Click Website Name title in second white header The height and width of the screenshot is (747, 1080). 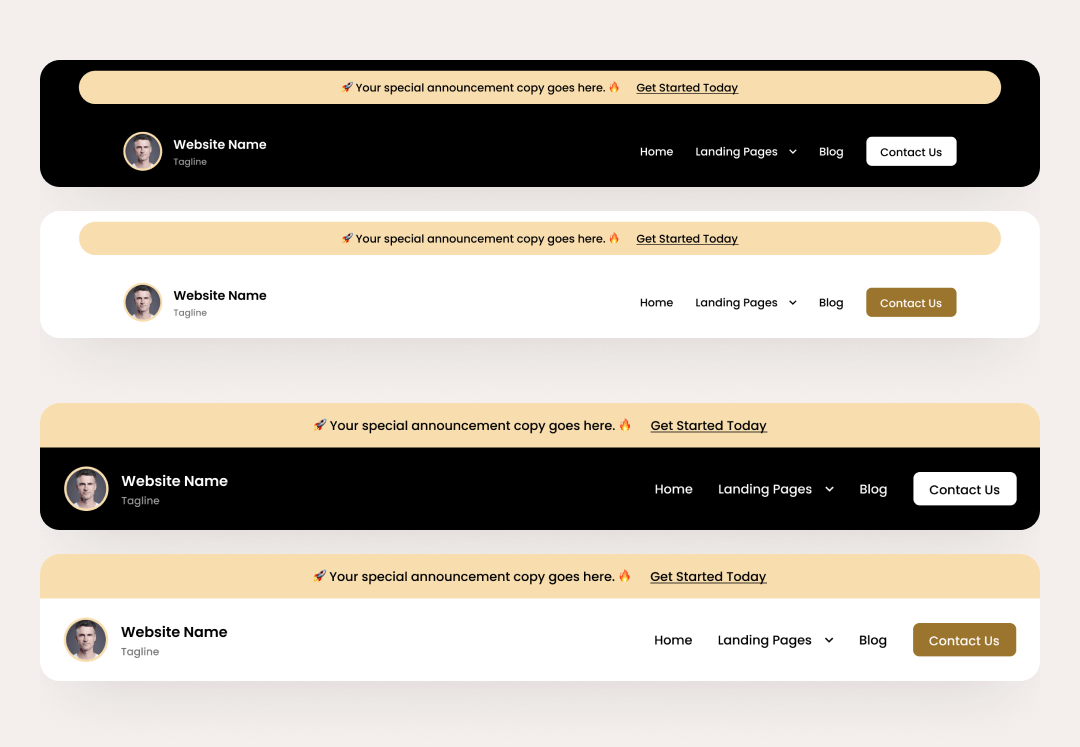click(x=220, y=295)
